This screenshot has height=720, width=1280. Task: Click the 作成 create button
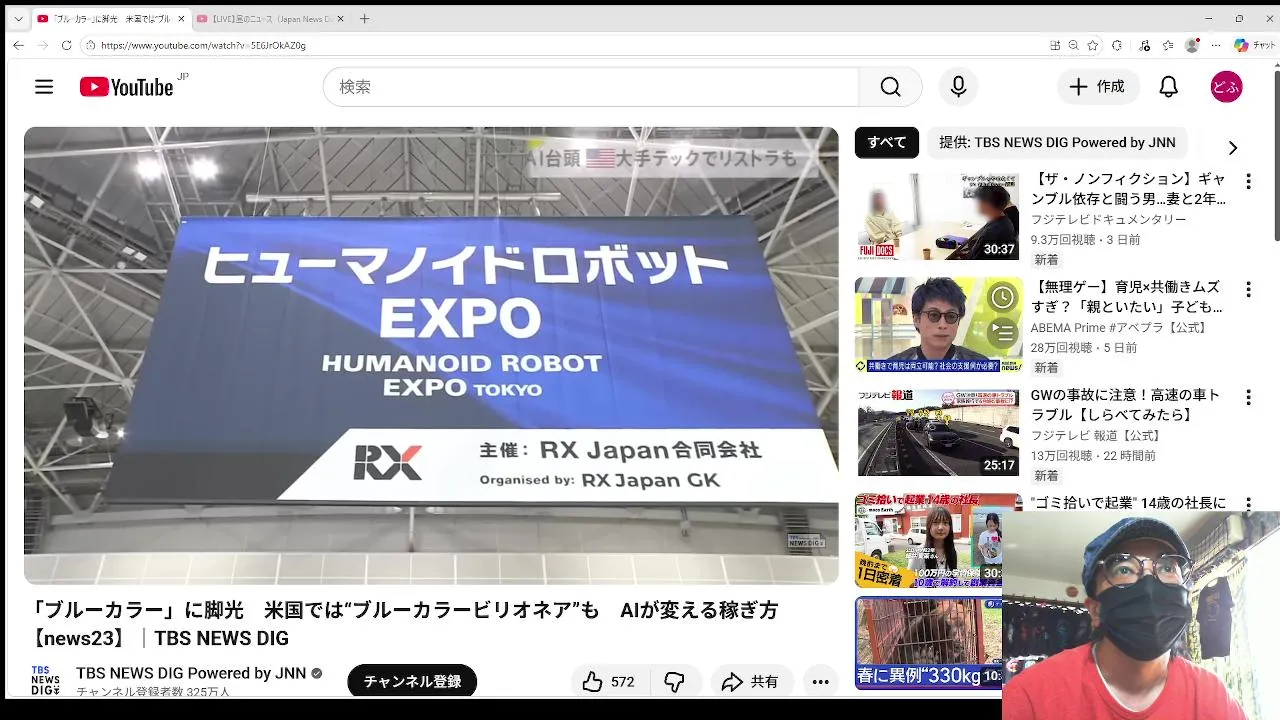click(x=1098, y=87)
